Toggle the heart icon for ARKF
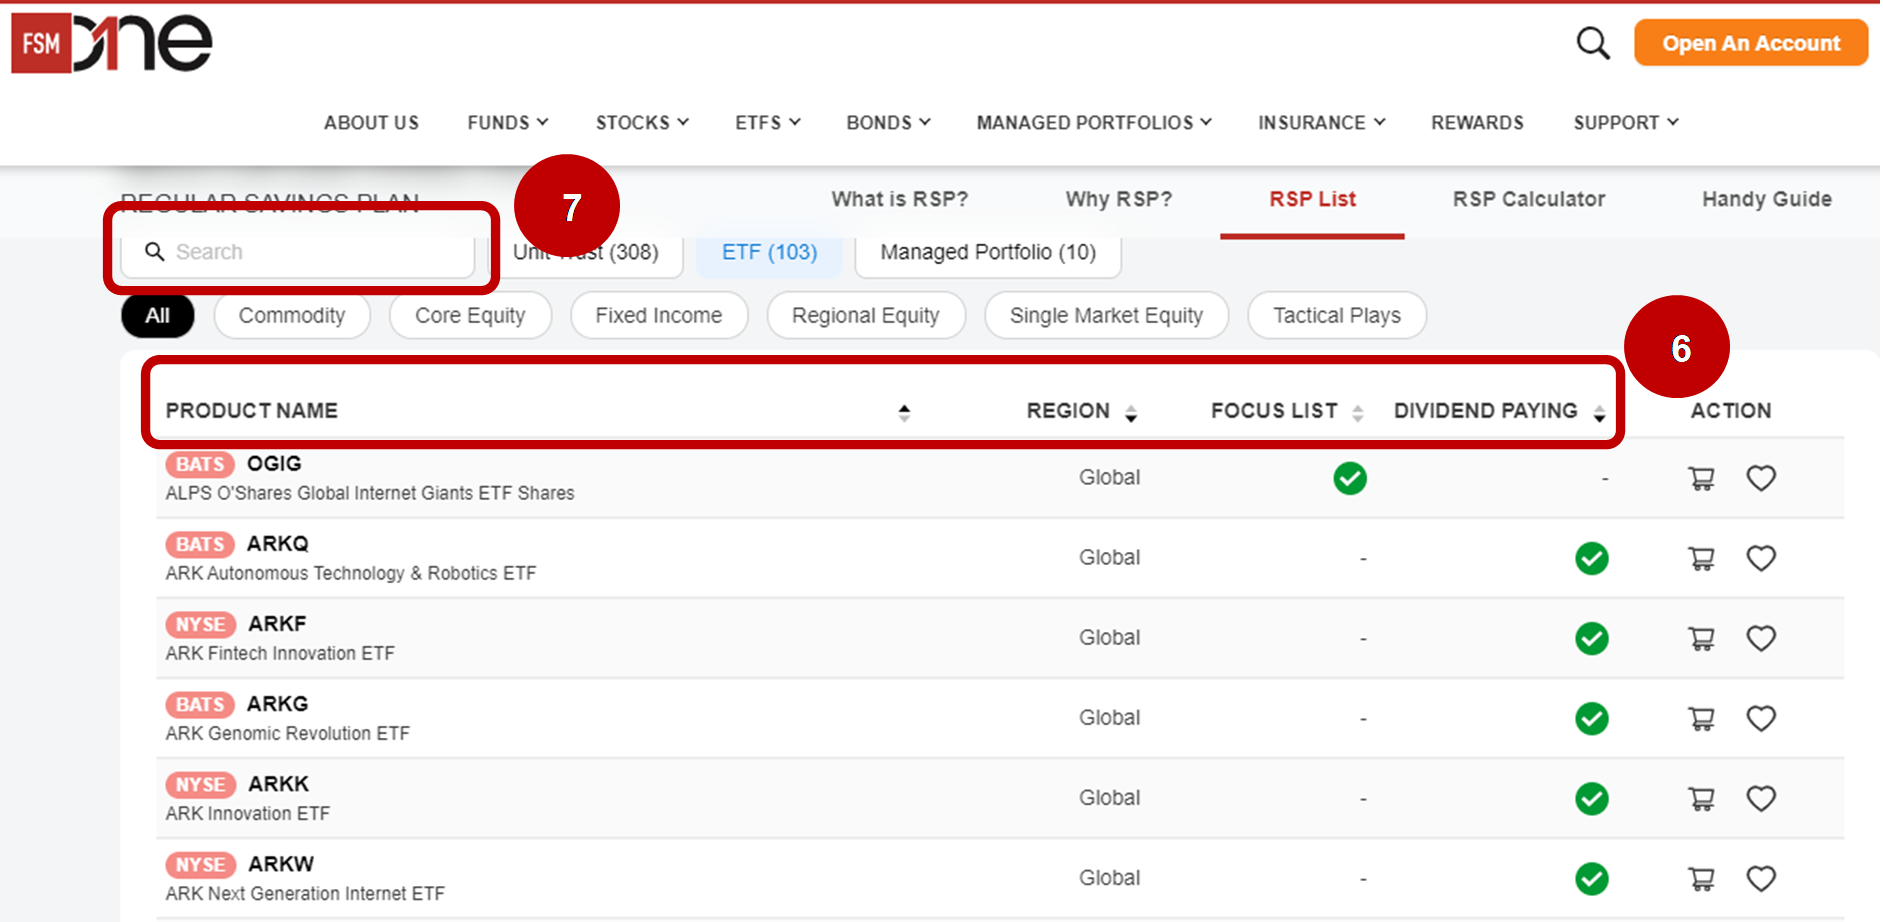 point(1761,638)
